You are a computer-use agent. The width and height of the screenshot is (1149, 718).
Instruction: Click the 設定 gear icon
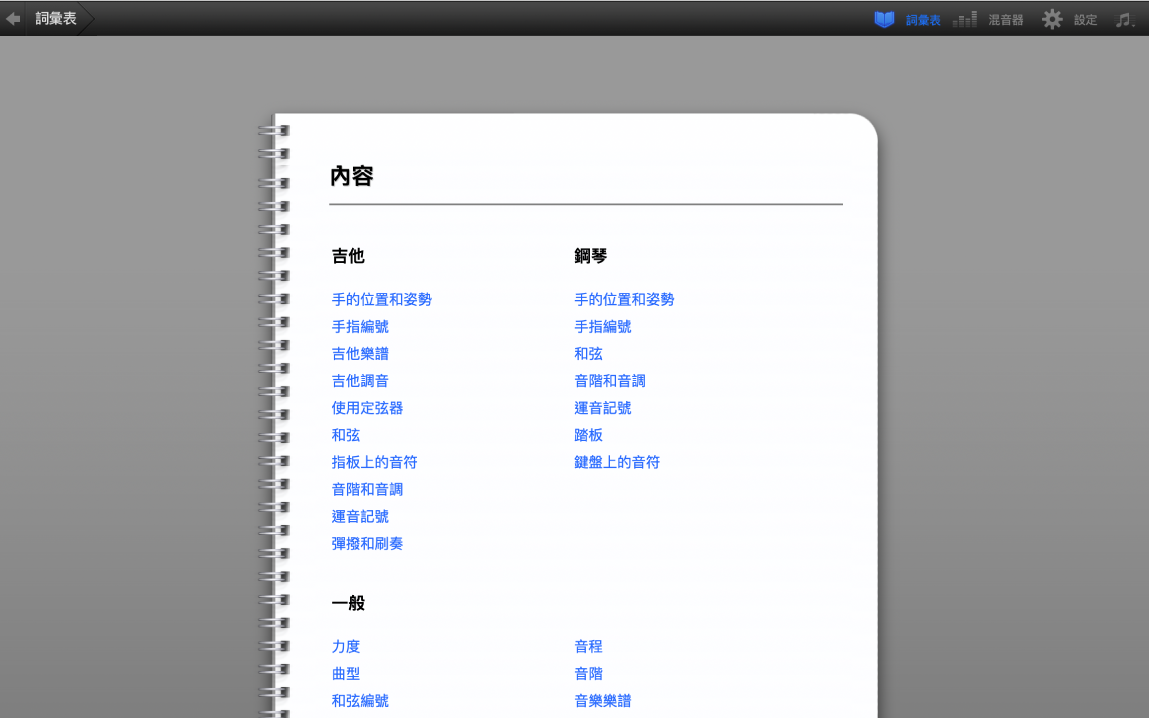1052,19
